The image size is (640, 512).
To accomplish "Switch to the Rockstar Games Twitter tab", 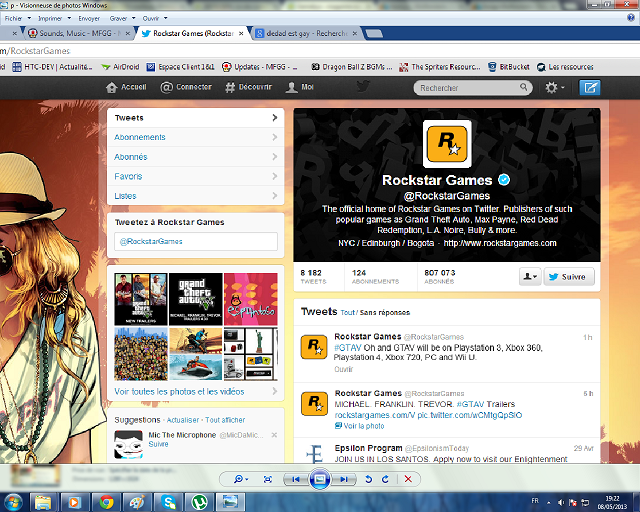I will click(190, 33).
